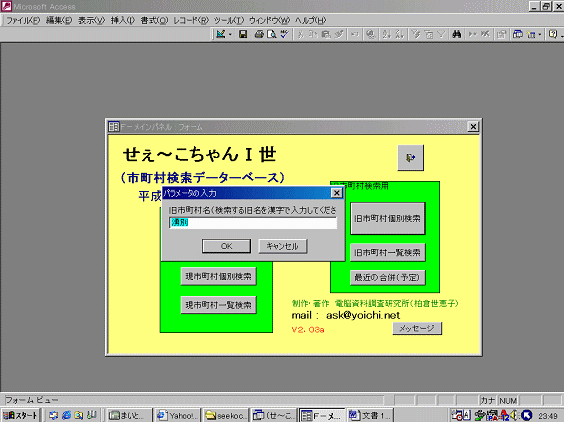Click the キャンセル button in dialog

pos(283,246)
